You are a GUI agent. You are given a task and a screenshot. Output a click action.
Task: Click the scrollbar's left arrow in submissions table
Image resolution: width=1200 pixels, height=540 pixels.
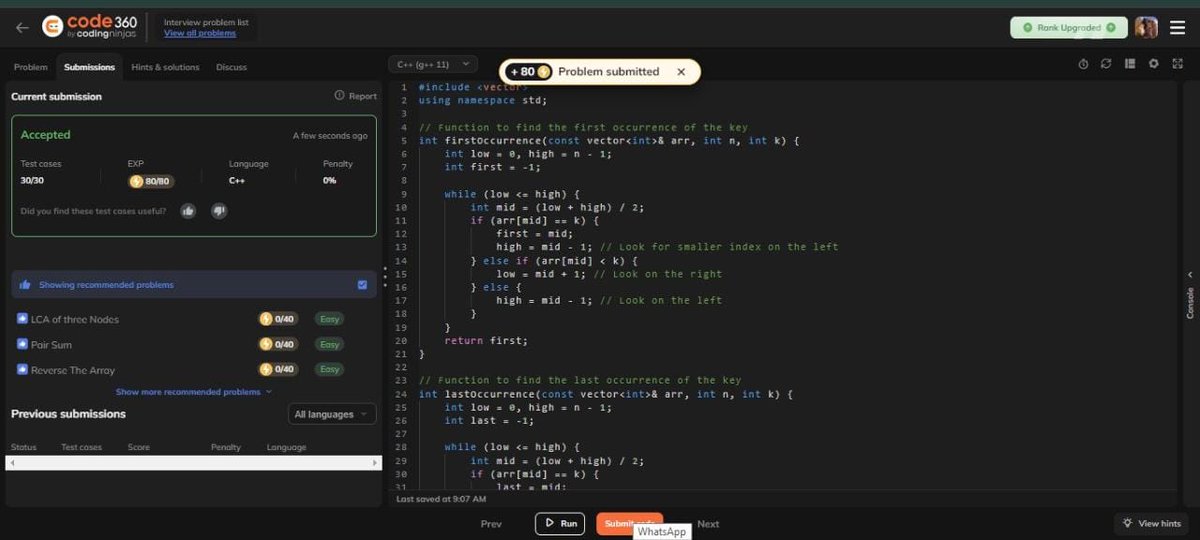[x=12, y=463]
